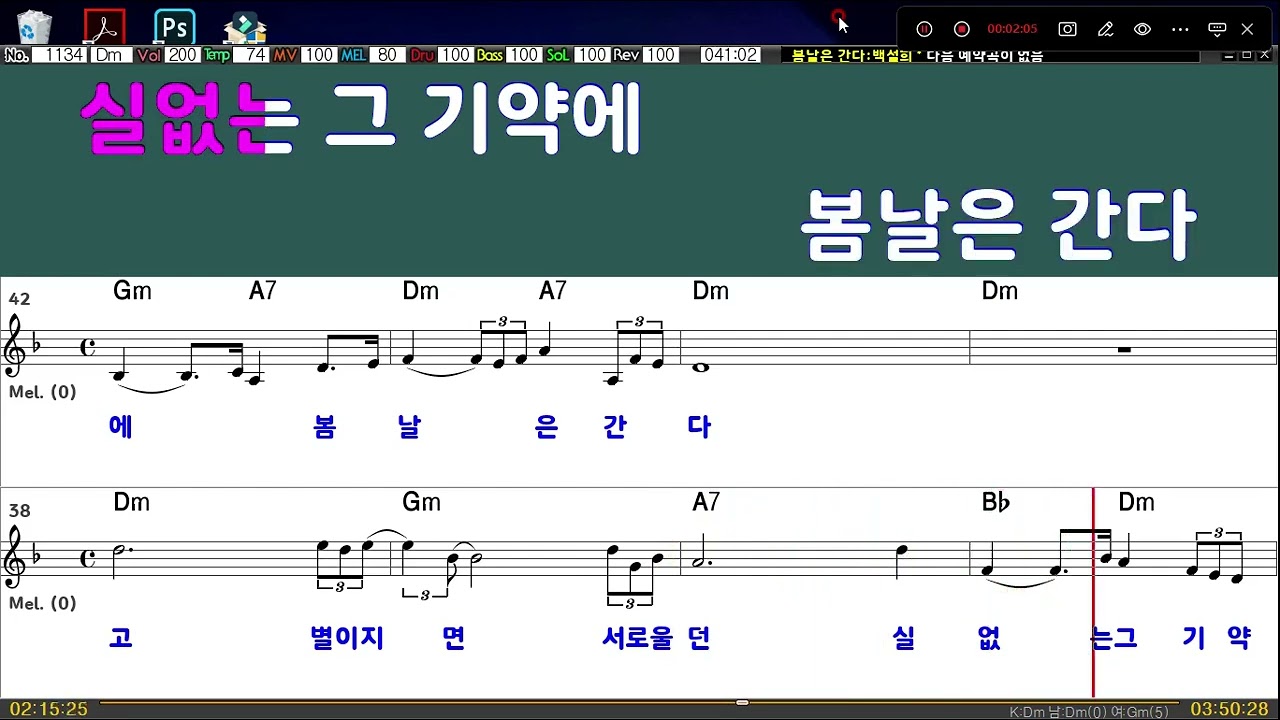Click the MV value 100
Screen dimensions: 1280x720
click(319, 55)
